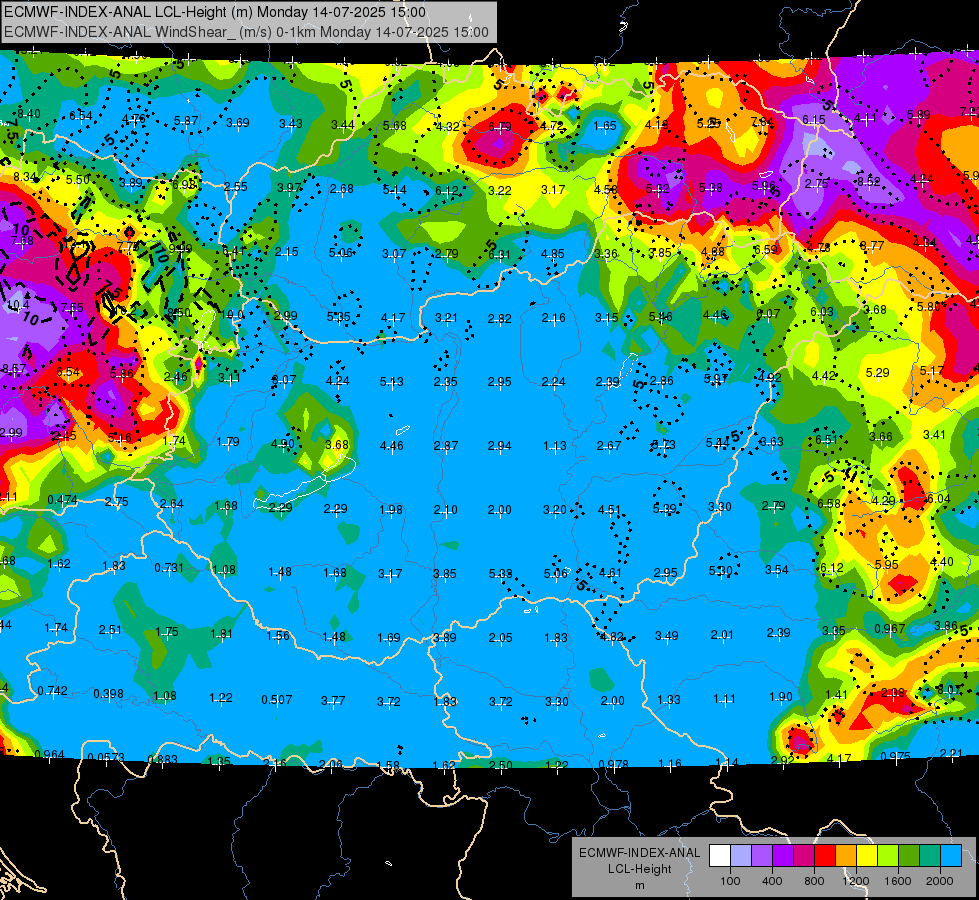Select the grid value 3.49
979x900 pixels.
666,635
